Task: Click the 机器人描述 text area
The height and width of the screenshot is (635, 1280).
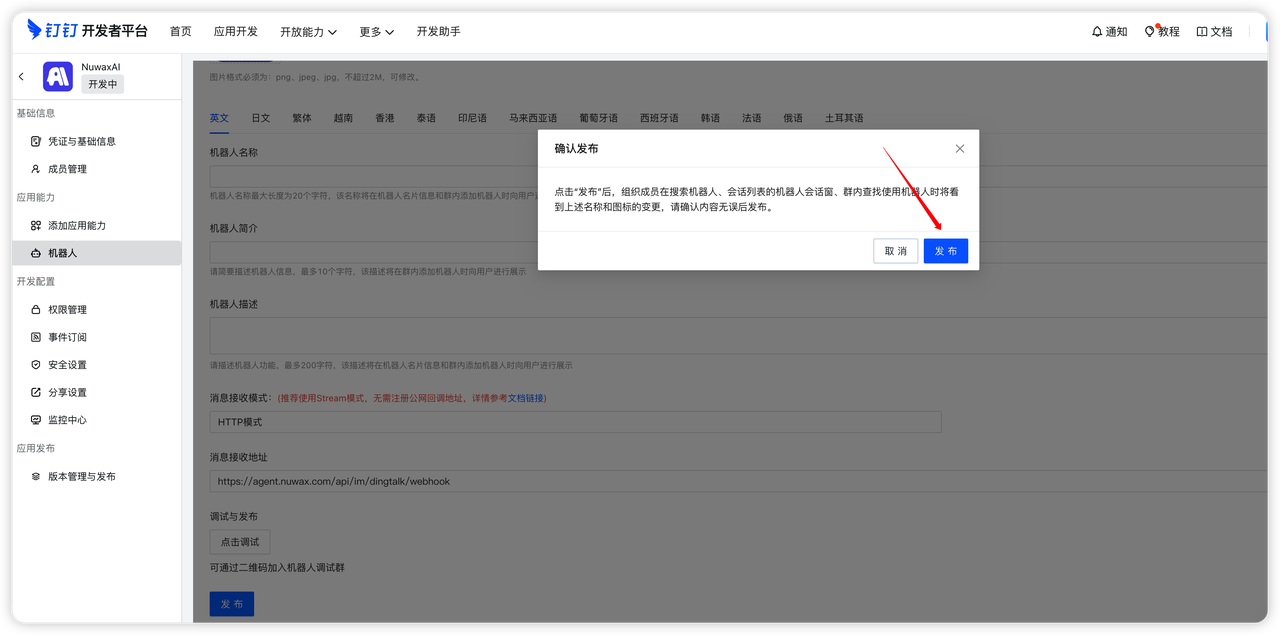Action: tap(738, 336)
